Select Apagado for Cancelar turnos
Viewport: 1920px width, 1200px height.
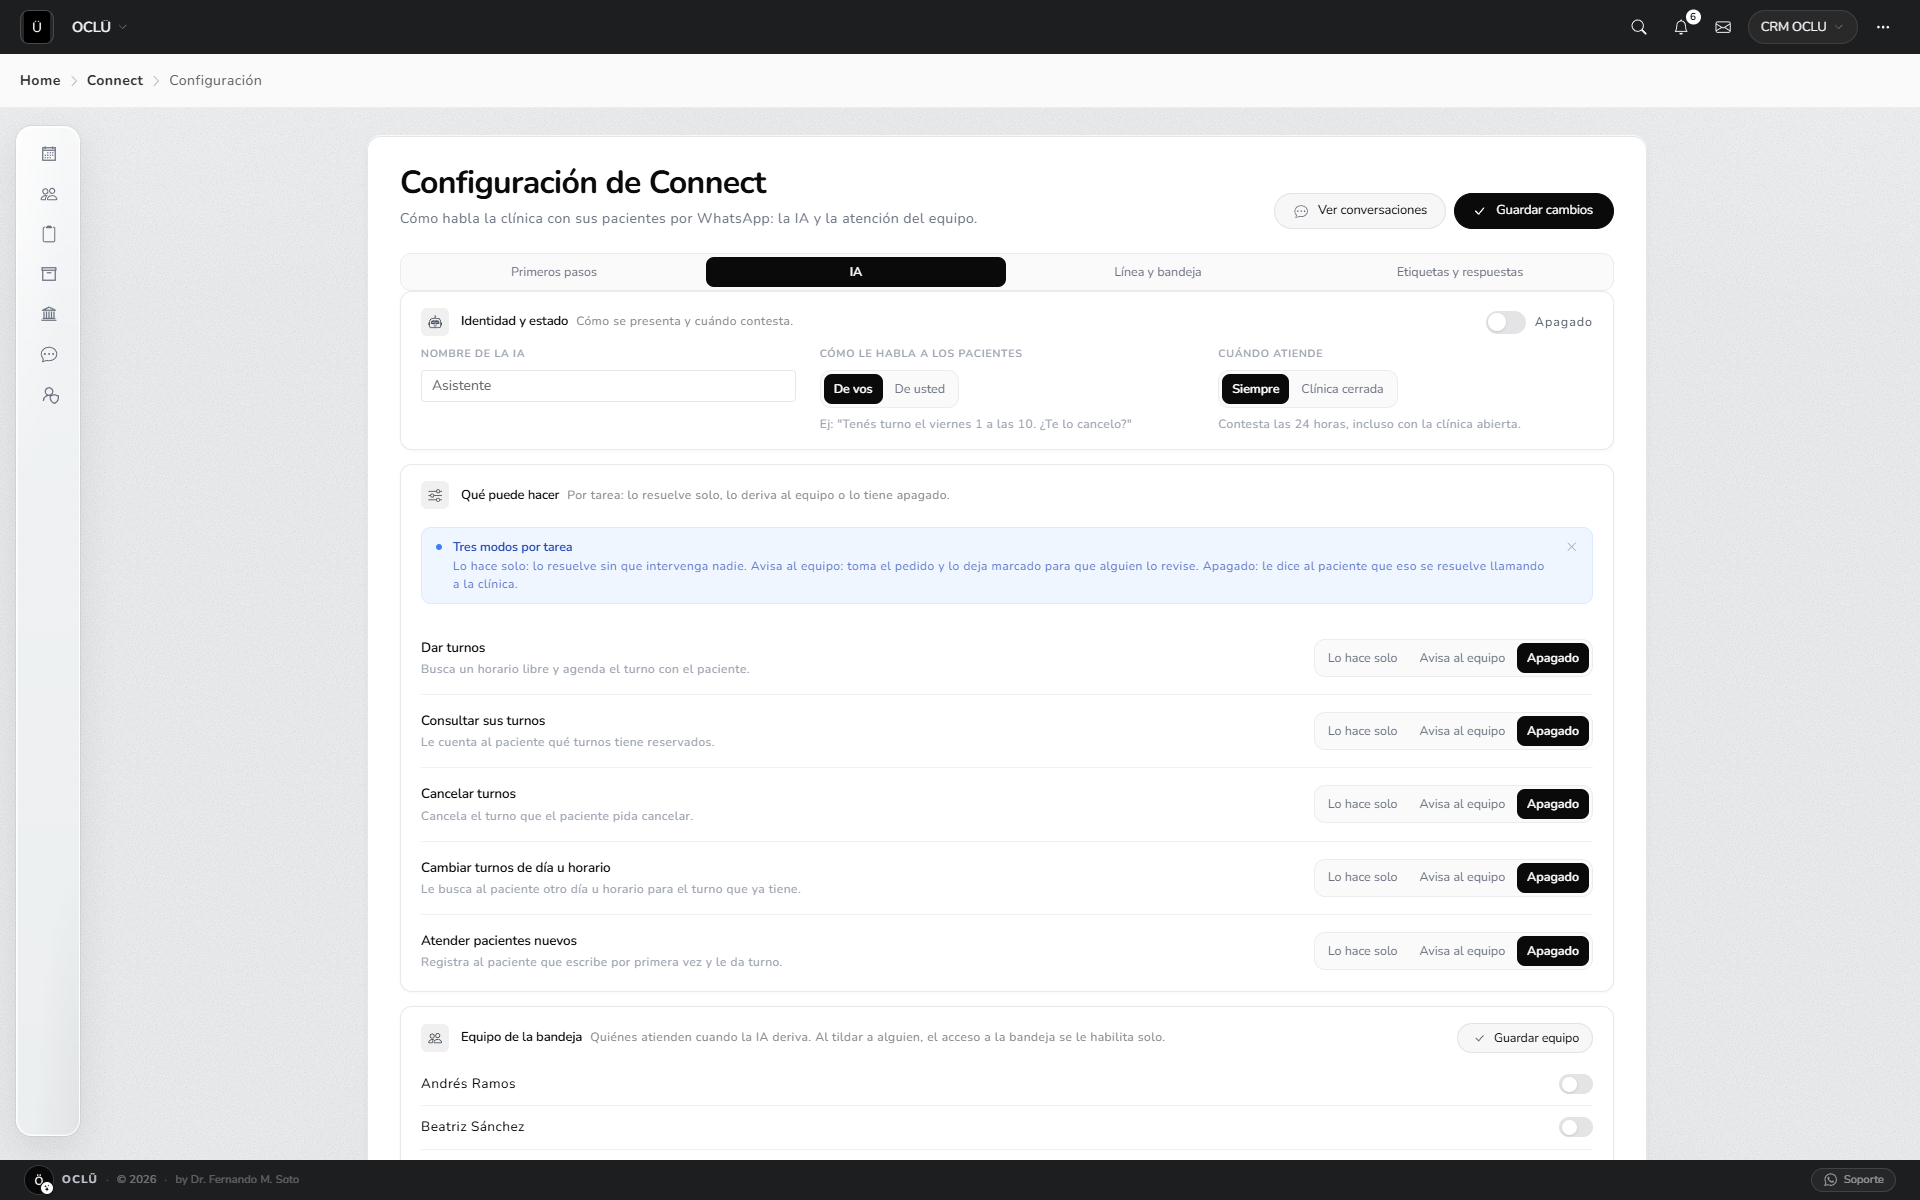[1553, 804]
